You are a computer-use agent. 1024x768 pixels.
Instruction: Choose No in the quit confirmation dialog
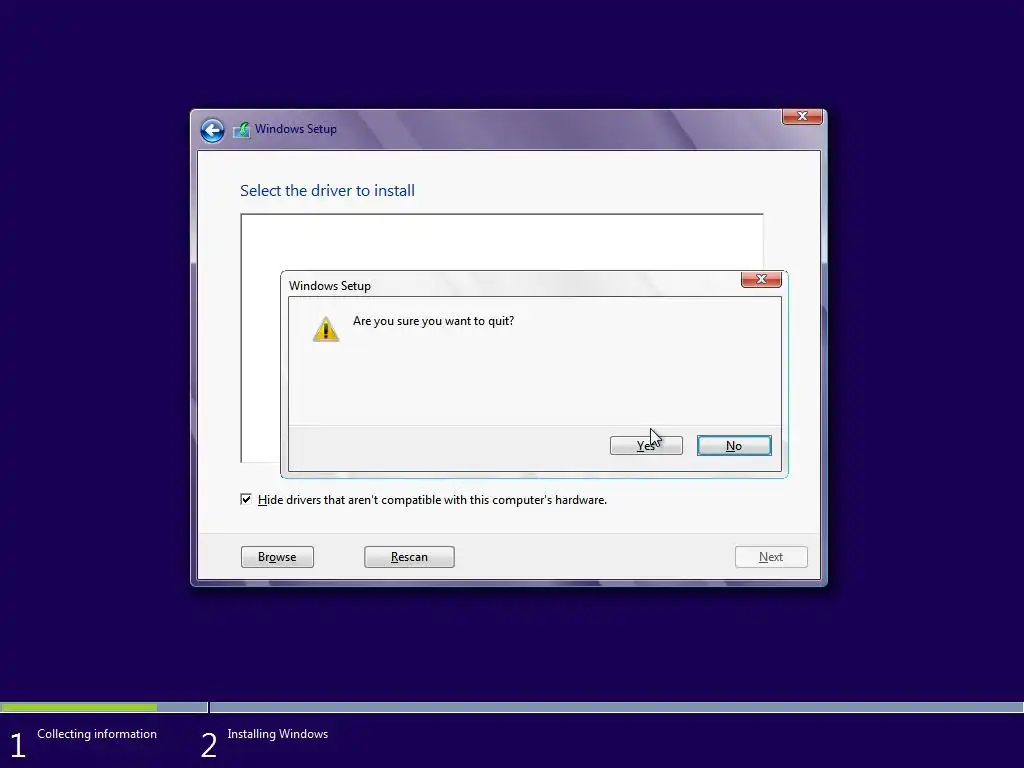click(x=734, y=445)
